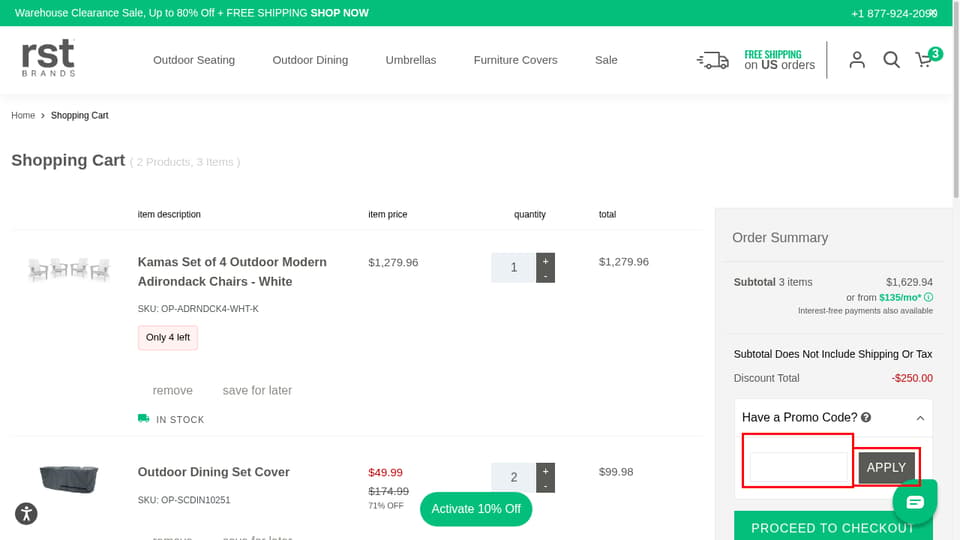960x540 pixels.
Task: Click the quantity field showing 2
Action: coord(514,478)
